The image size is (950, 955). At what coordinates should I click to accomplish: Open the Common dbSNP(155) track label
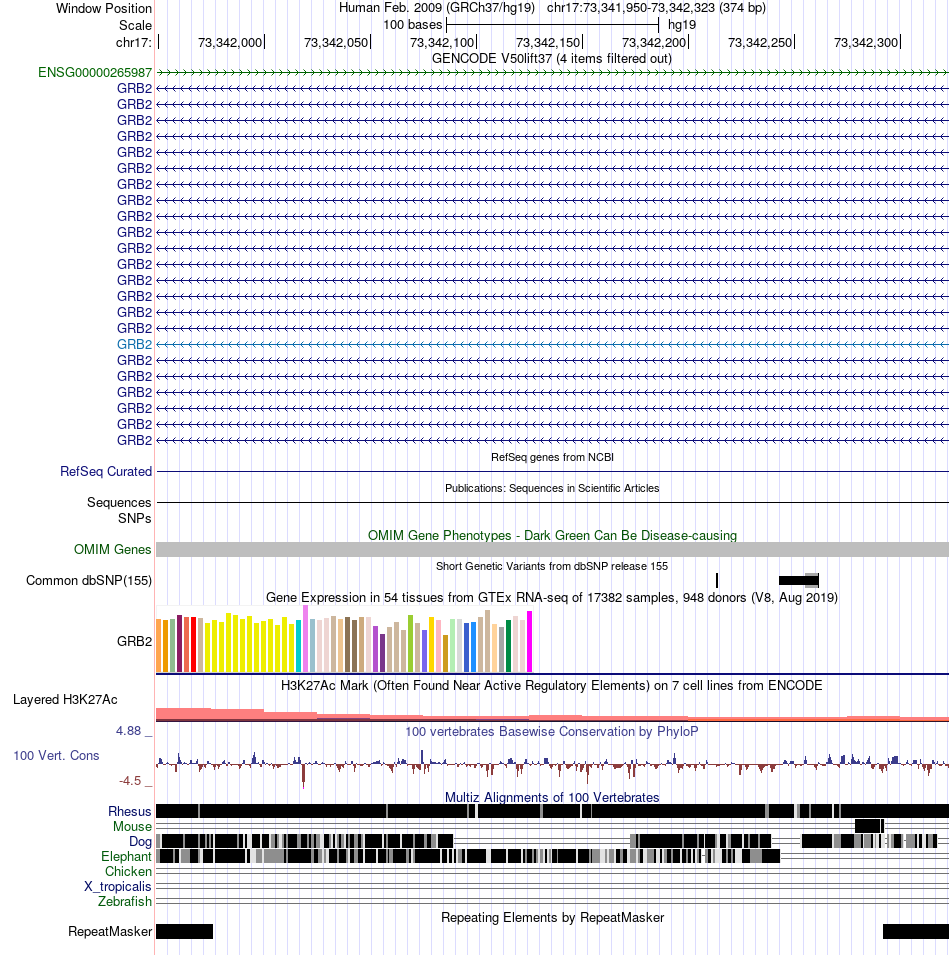pos(89,580)
